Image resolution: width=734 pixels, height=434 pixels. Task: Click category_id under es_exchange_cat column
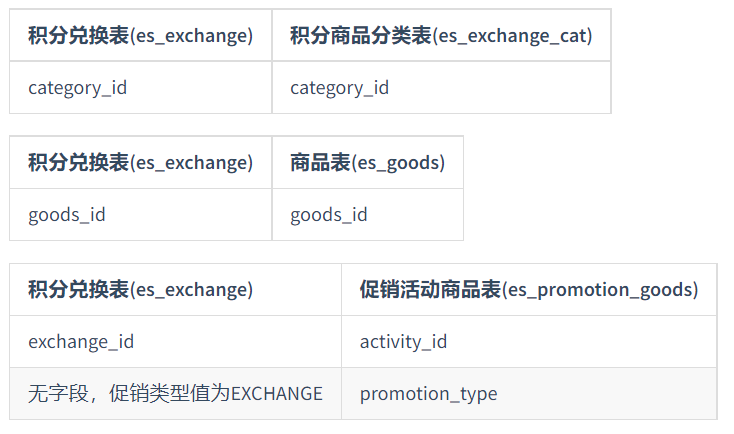click(x=441, y=88)
